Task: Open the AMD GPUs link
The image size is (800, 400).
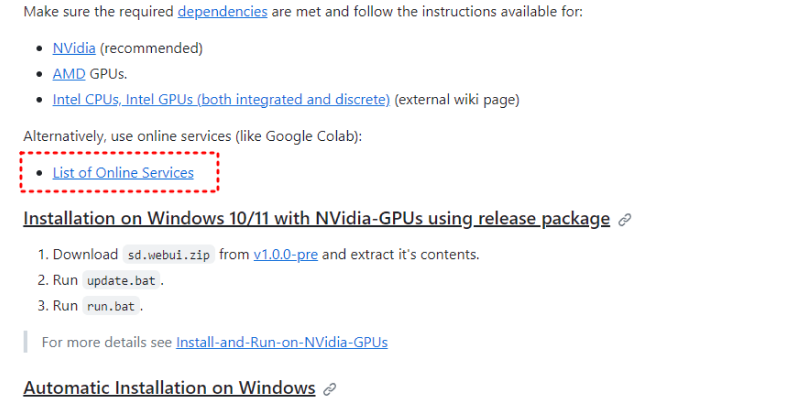Action: 69,74
